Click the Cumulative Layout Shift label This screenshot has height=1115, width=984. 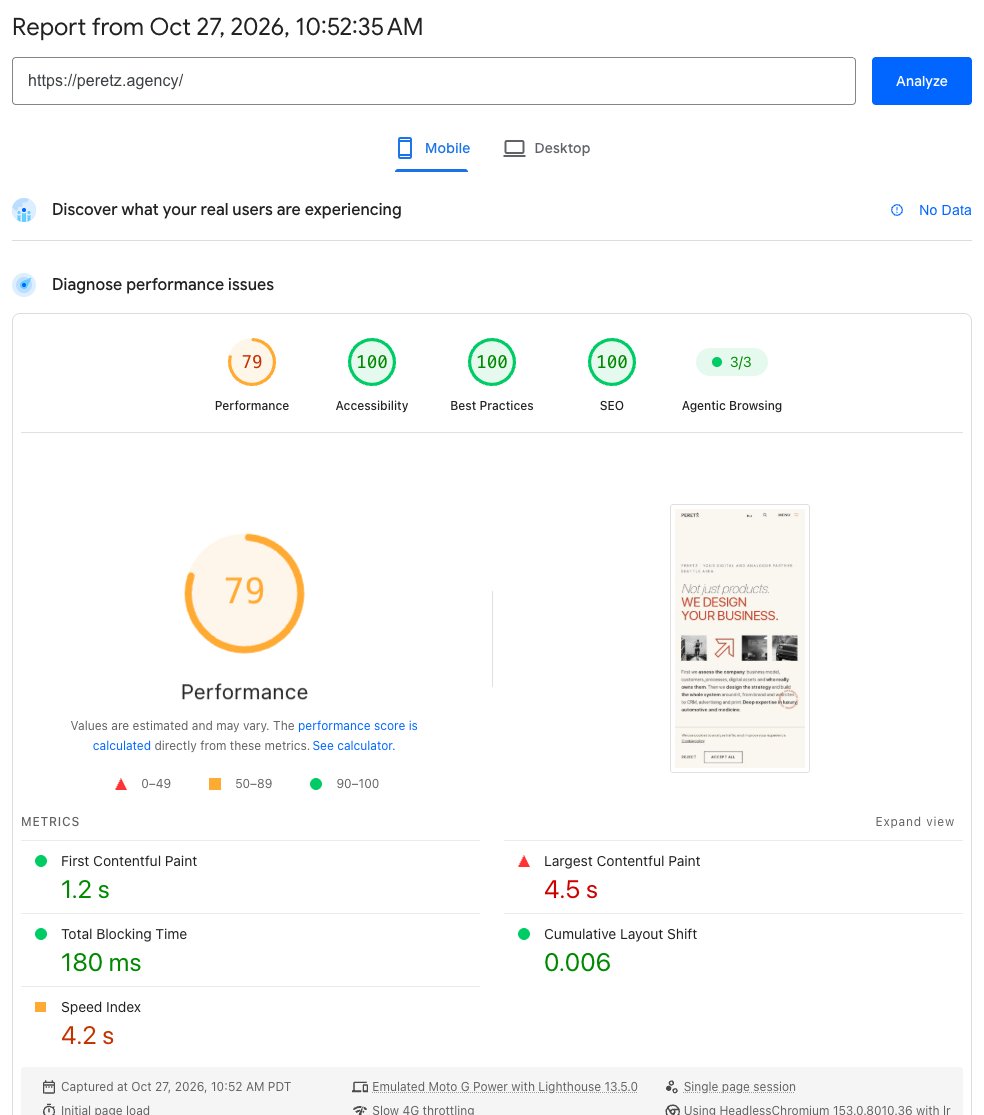(x=620, y=934)
